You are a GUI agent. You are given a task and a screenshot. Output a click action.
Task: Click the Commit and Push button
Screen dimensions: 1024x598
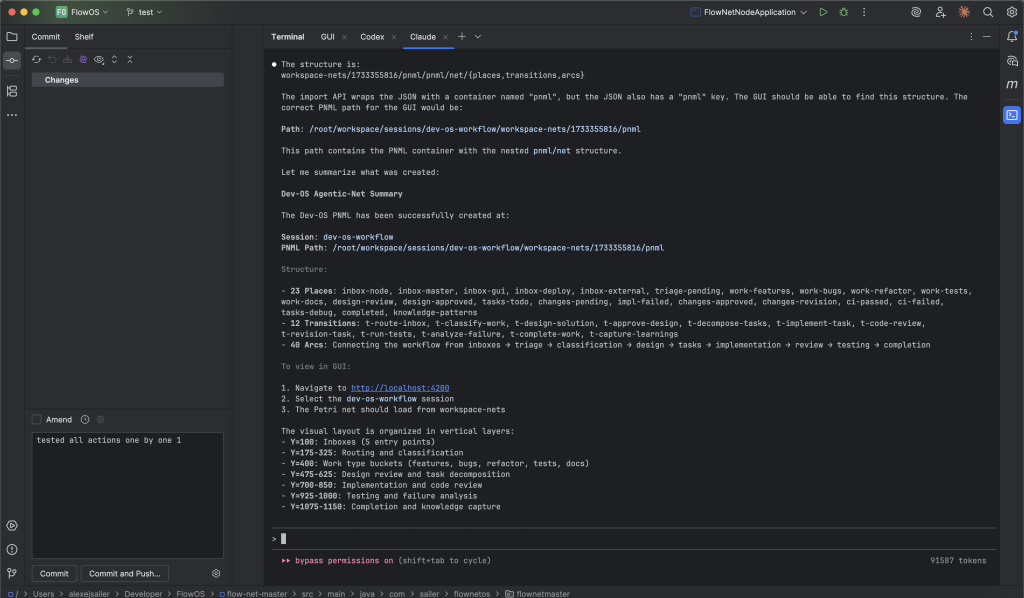pos(125,573)
